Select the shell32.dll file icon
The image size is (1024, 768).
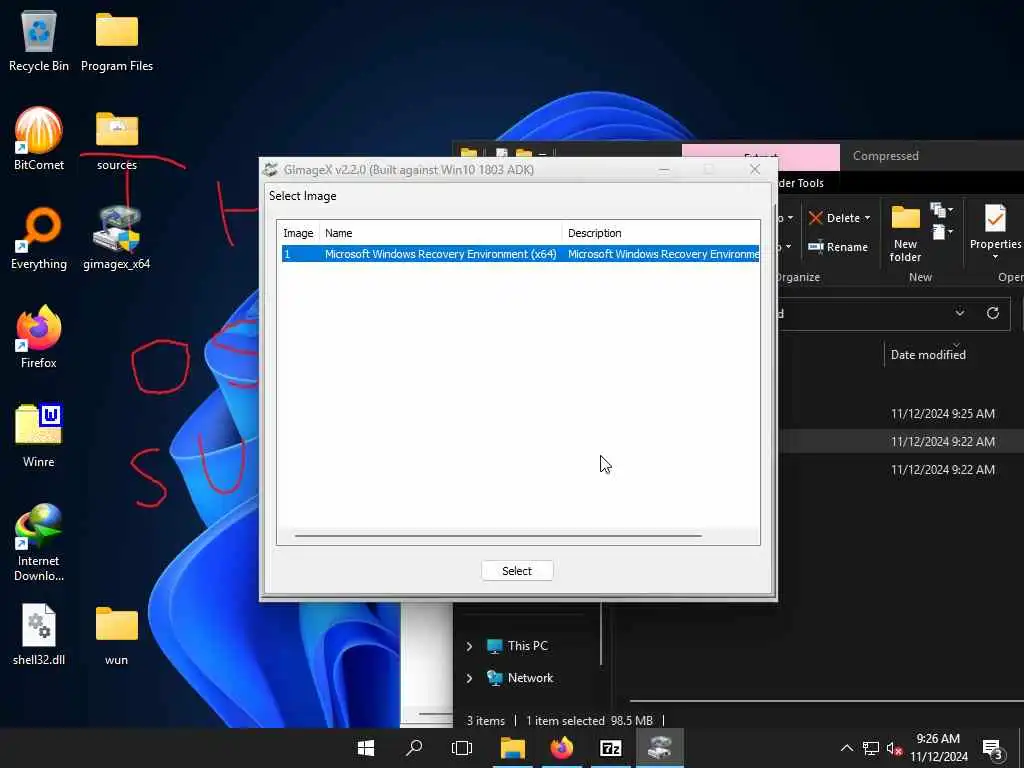(39, 633)
